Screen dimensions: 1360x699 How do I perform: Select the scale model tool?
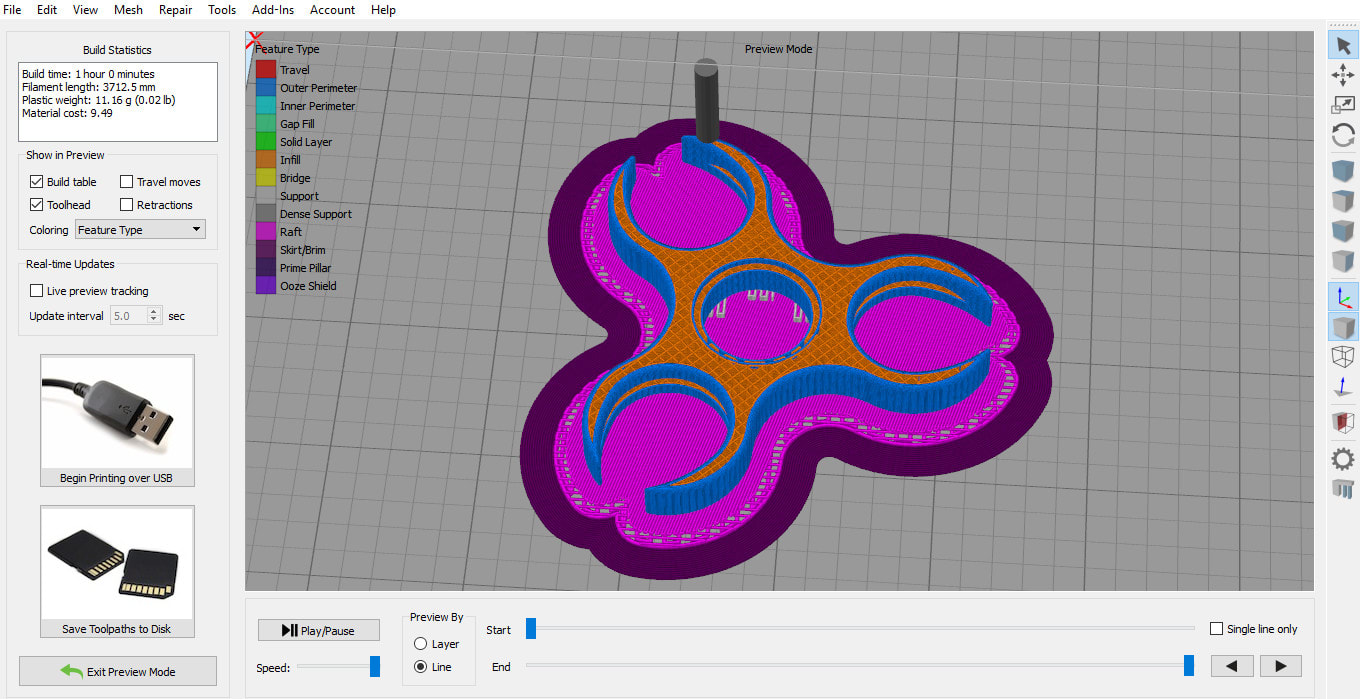click(x=1343, y=104)
